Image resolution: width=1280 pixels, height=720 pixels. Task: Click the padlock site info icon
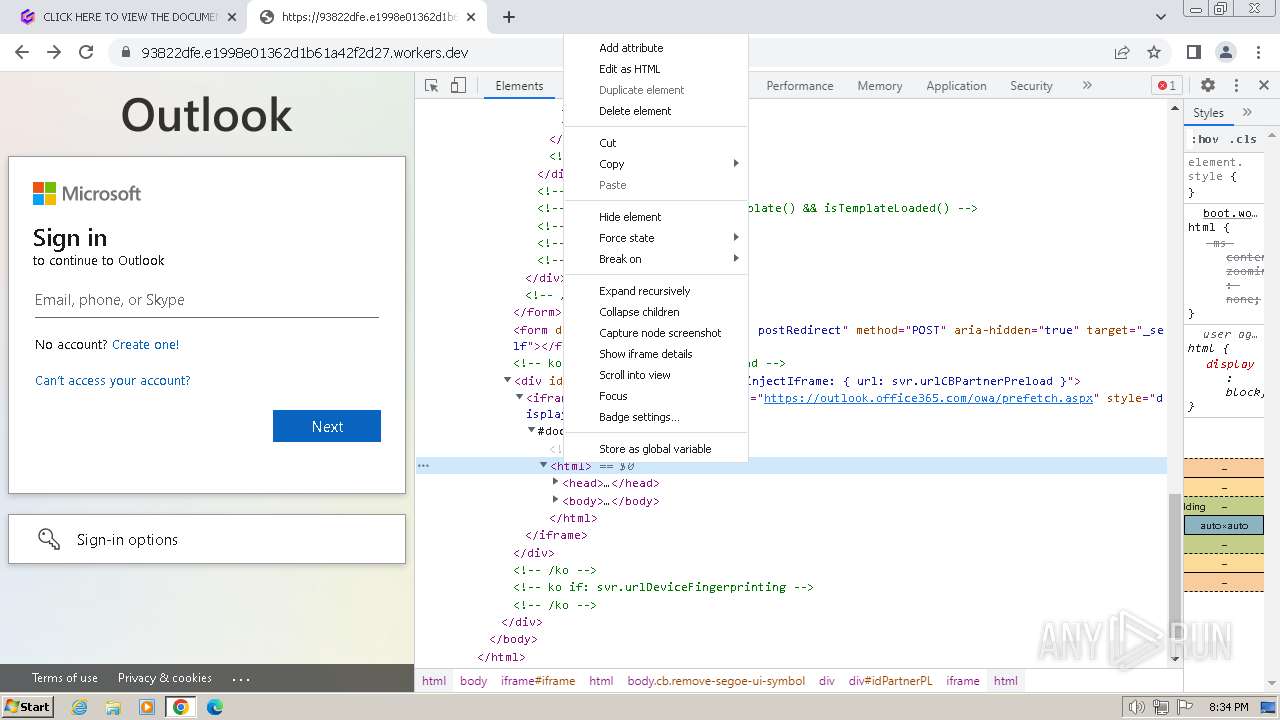coord(126,52)
